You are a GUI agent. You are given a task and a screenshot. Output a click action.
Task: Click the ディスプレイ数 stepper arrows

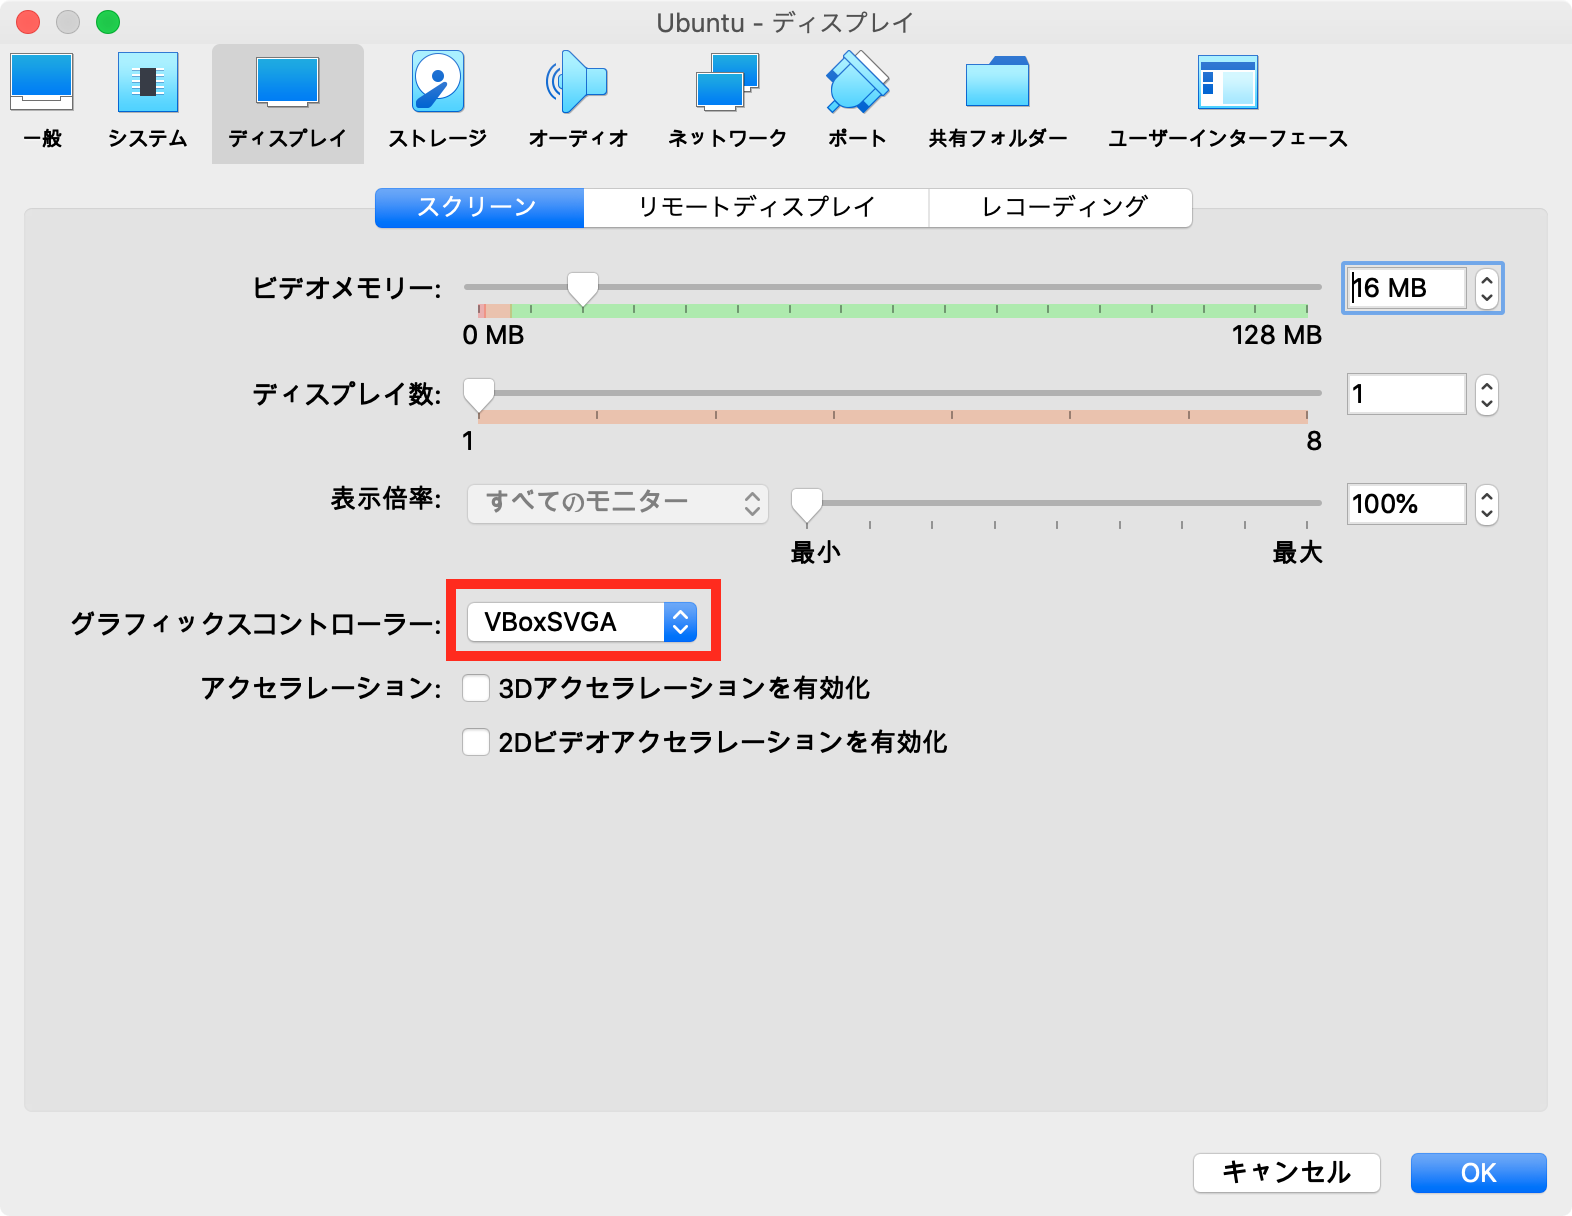pos(1487,394)
